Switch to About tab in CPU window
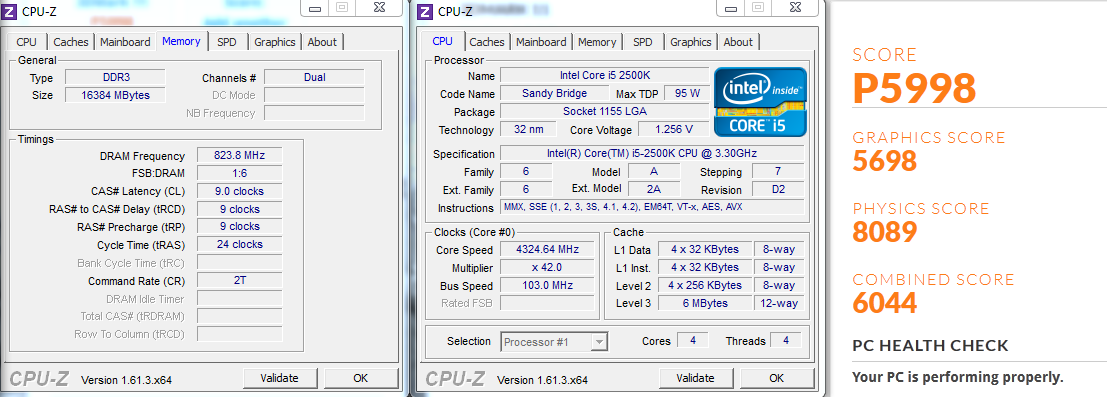1107x397 pixels. (738, 42)
